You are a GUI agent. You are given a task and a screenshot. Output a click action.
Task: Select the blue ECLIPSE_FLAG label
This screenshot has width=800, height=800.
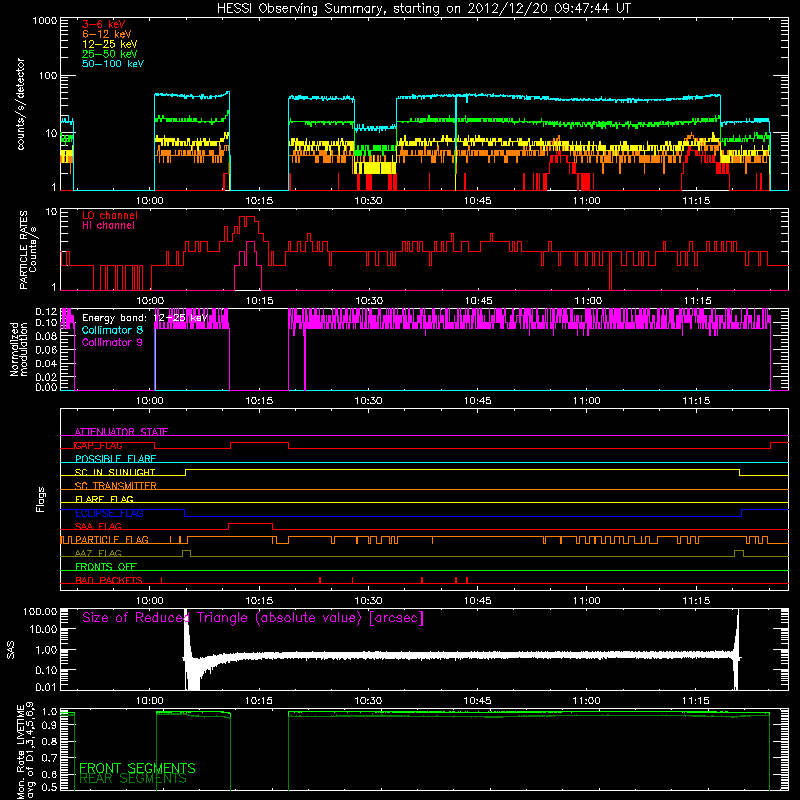[109, 513]
